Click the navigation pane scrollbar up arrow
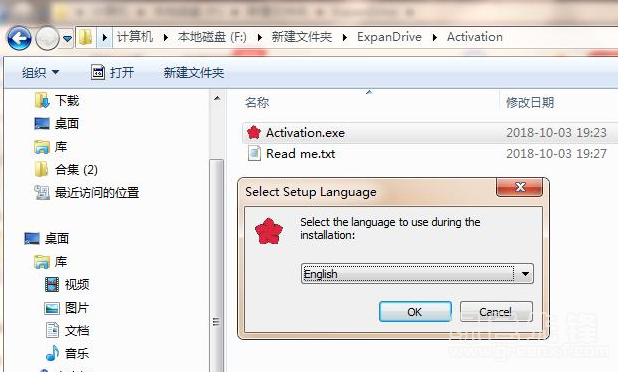Image resolution: width=618 pixels, height=372 pixels. point(217,98)
